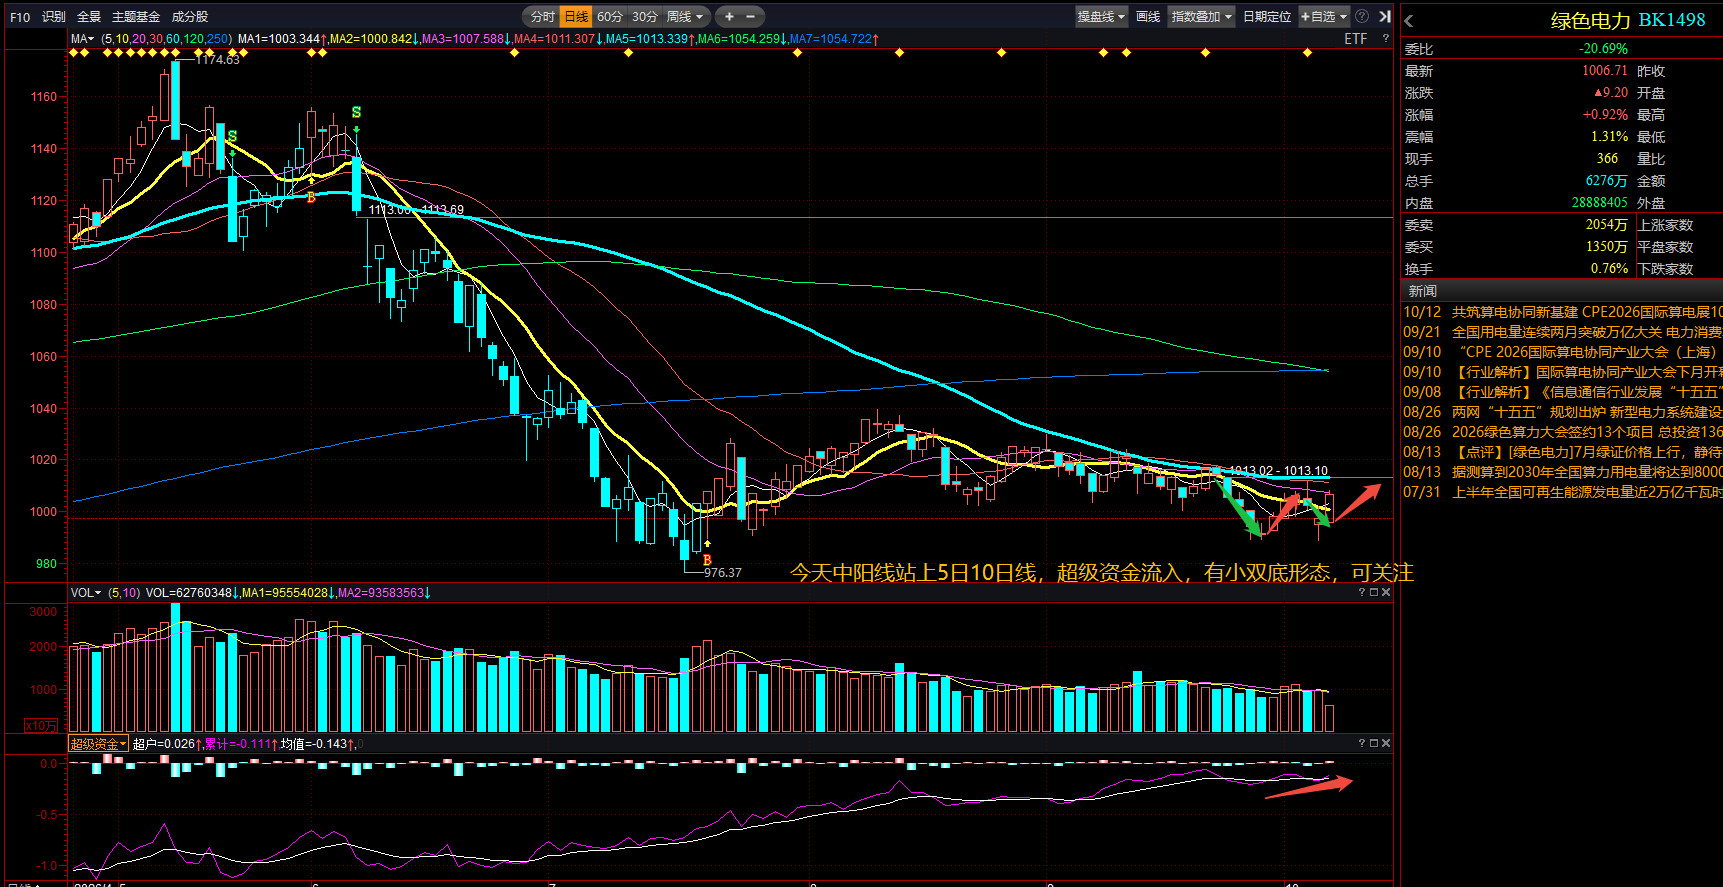Click the x10万 volume unit toggle
This screenshot has height=887, width=1723.
41,726
